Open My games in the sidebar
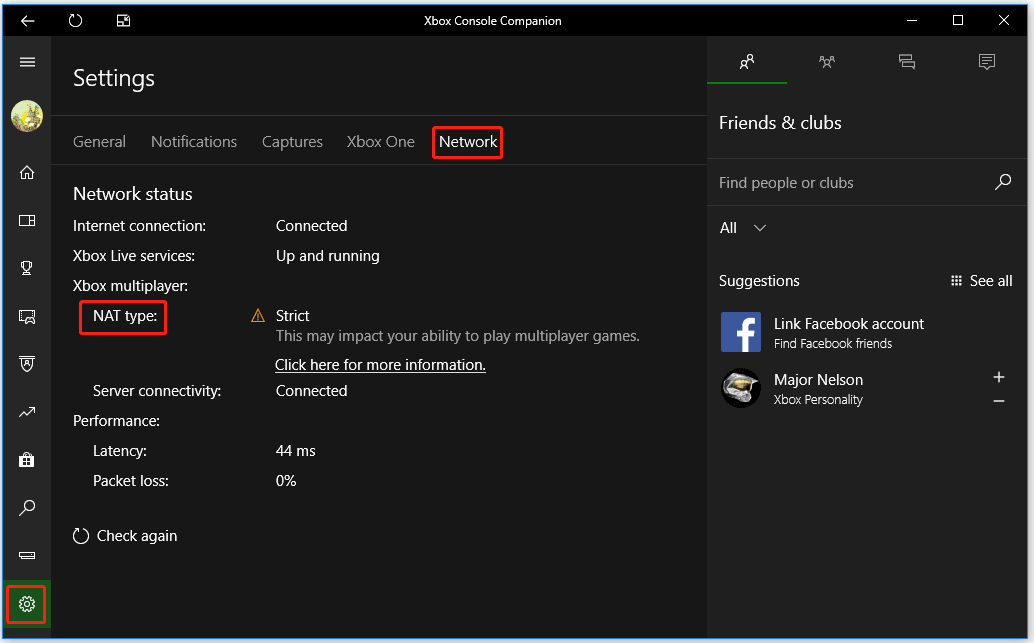The width and height of the screenshot is (1034, 643). click(27, 220)
